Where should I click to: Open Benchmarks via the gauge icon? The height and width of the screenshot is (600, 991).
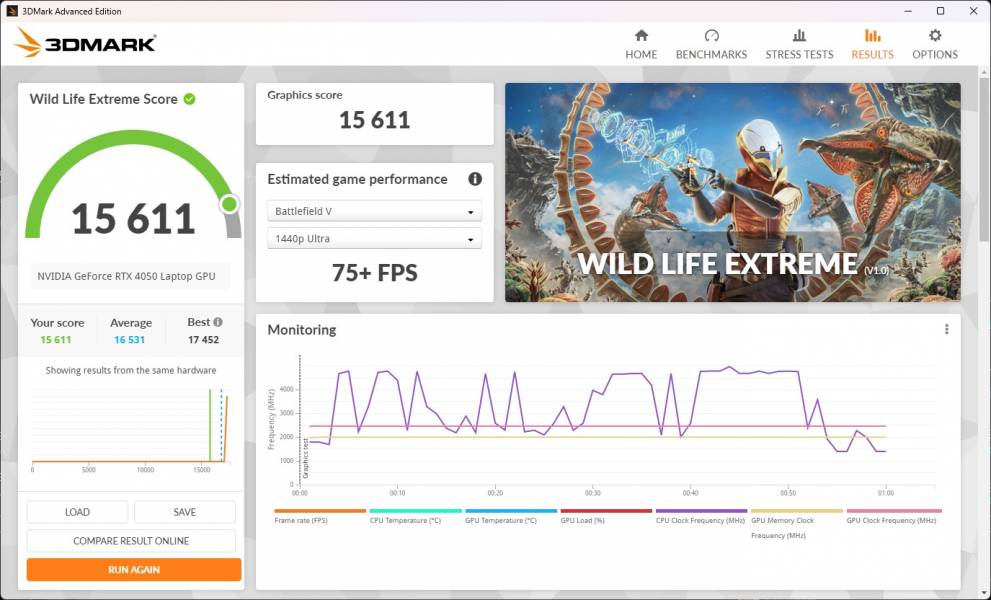[711, 36]
